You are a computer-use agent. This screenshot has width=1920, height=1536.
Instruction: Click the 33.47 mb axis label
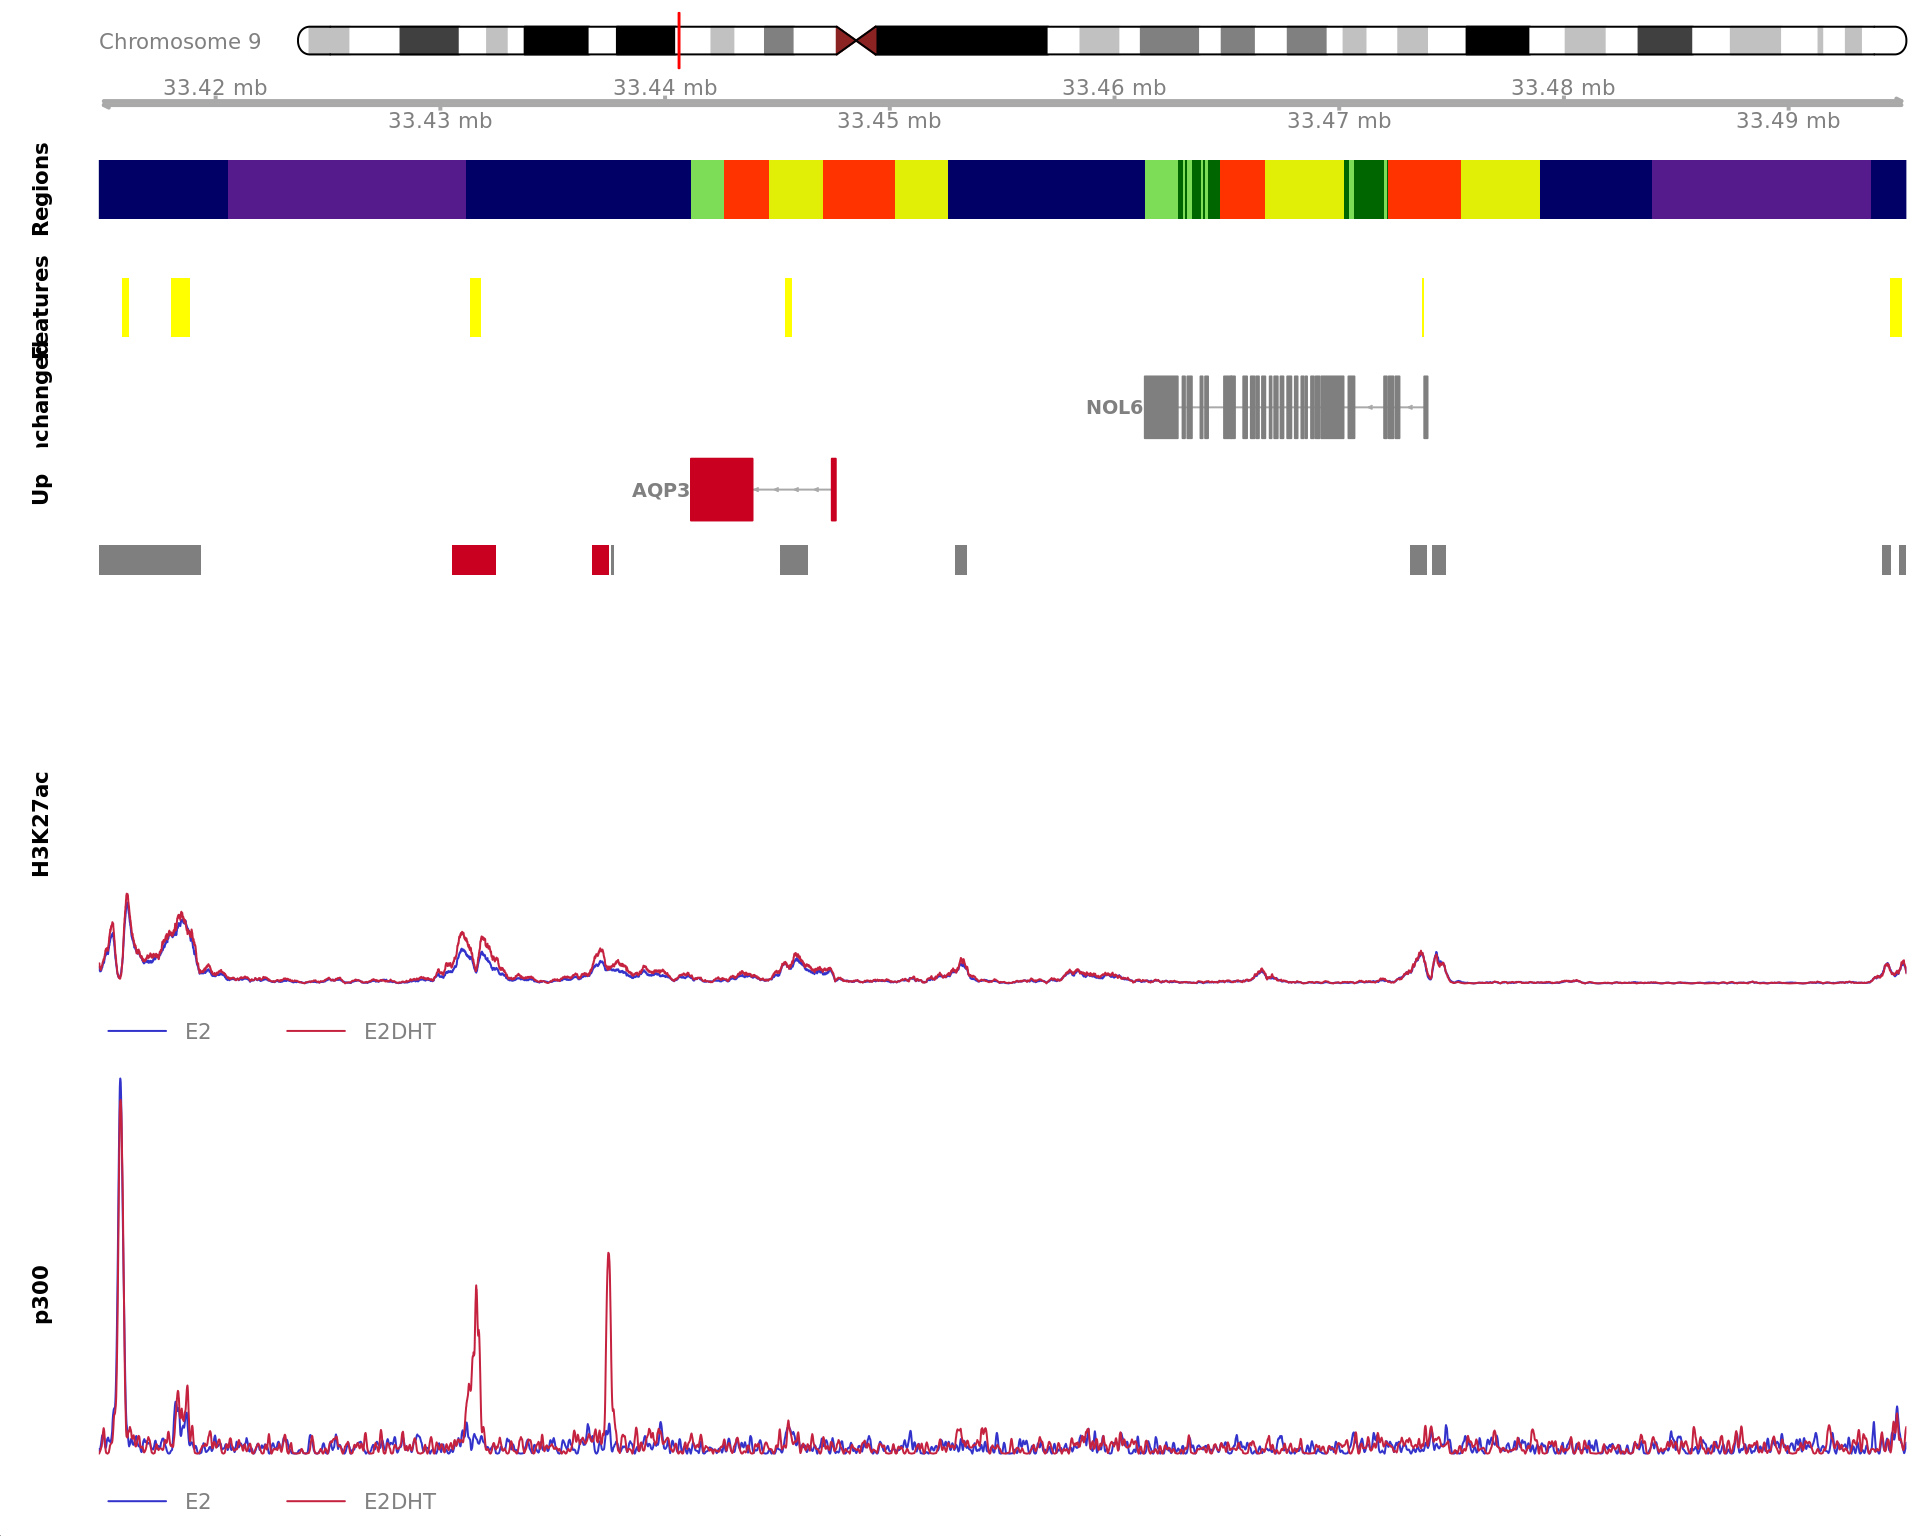point(1339,121)
